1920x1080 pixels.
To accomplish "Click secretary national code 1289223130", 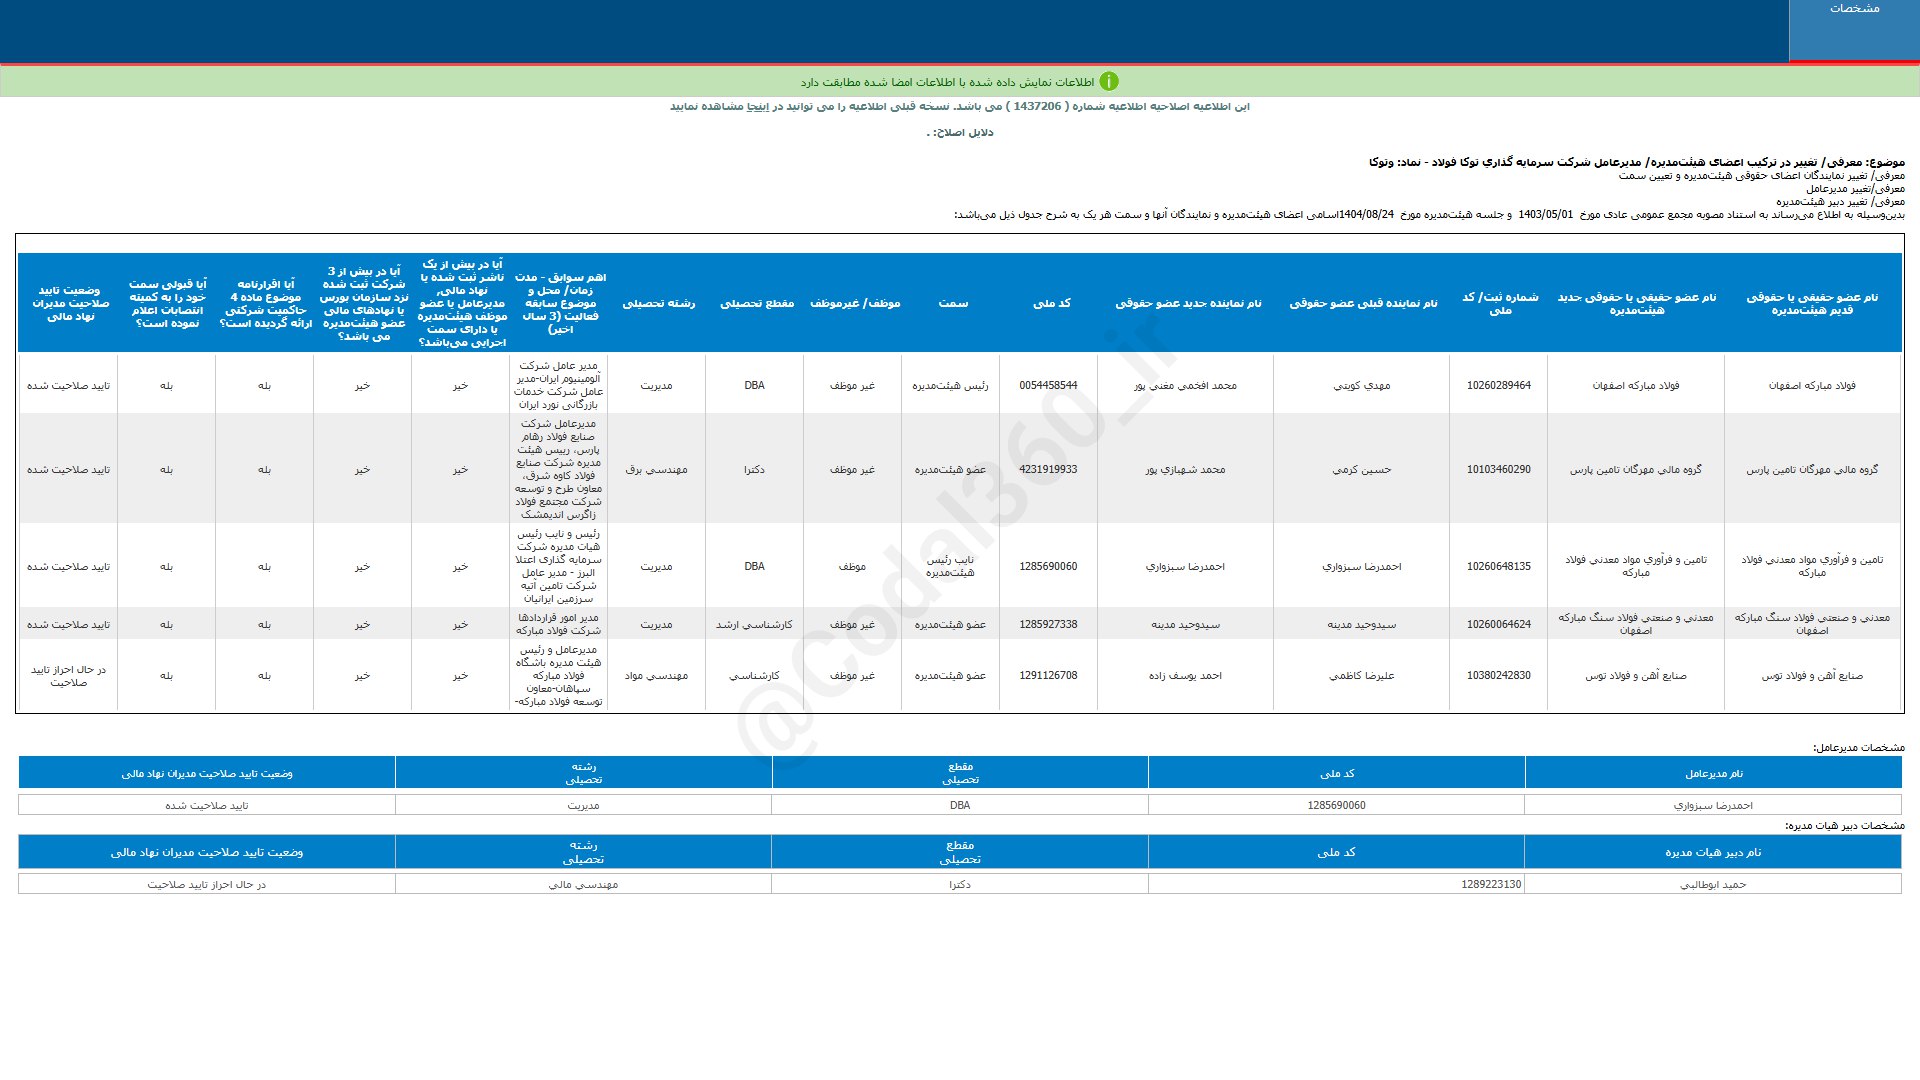I will coord(1490,885).
